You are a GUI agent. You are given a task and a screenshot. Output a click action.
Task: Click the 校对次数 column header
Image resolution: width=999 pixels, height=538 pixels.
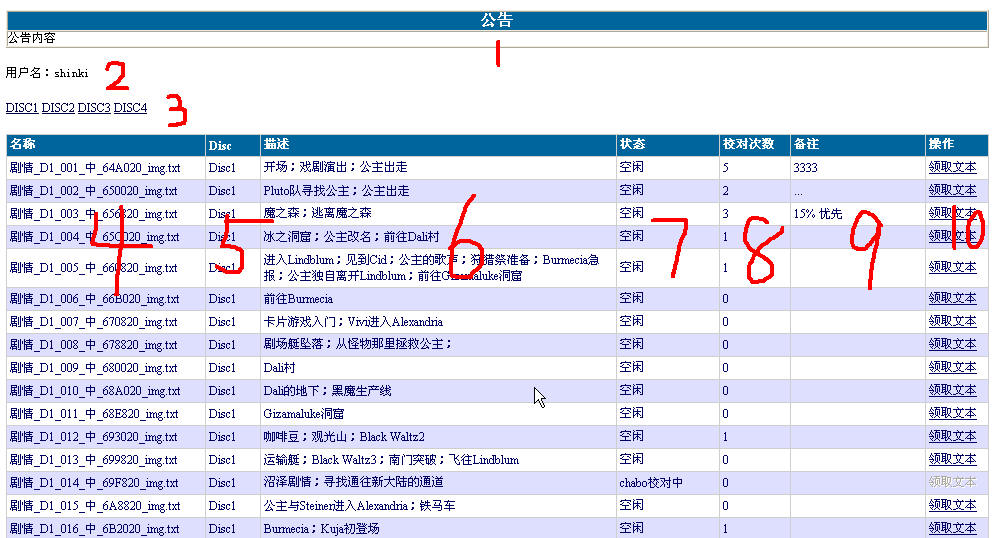tap(748, 145)
